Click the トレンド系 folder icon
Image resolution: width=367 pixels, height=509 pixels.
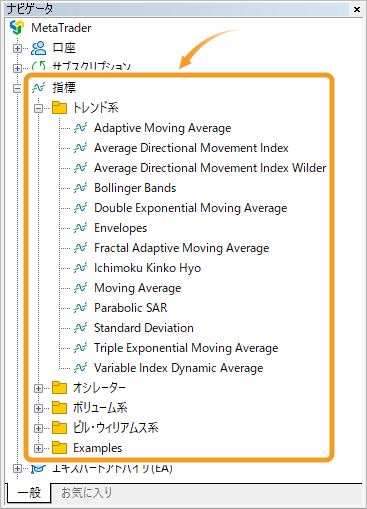click(59, 108)
